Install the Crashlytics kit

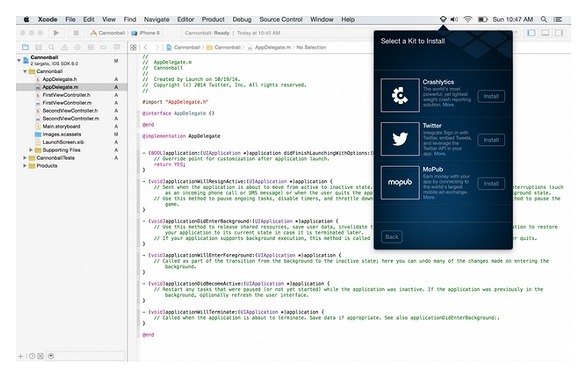(x=491, y=96)
